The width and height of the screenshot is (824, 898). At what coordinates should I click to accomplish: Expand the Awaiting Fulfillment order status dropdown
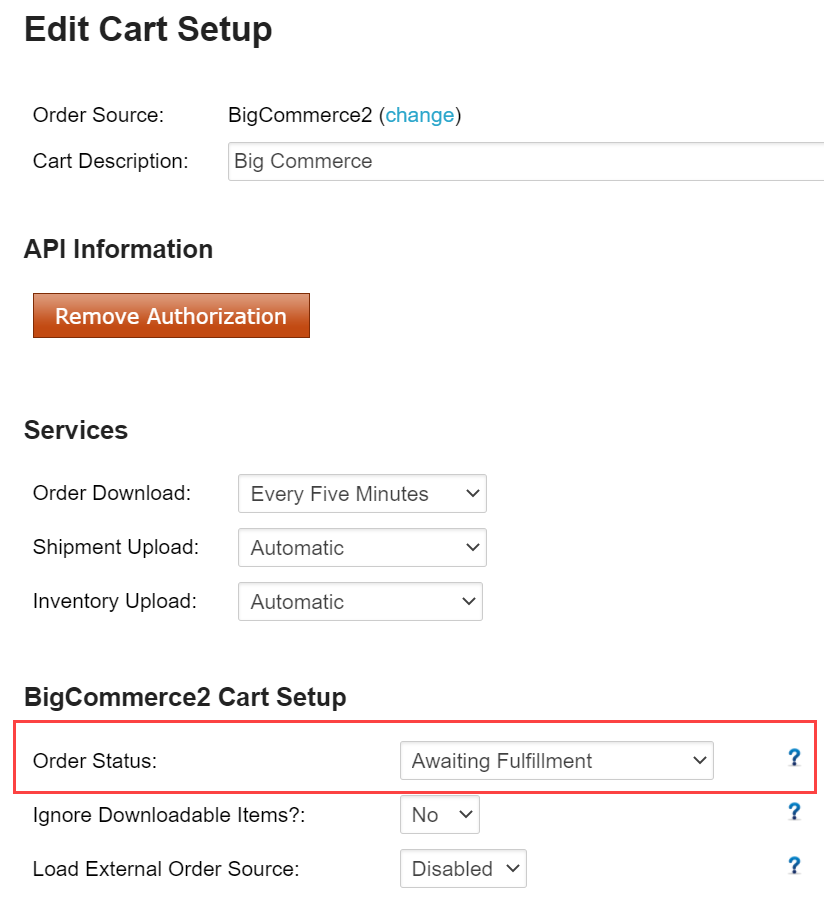[557, 761]
